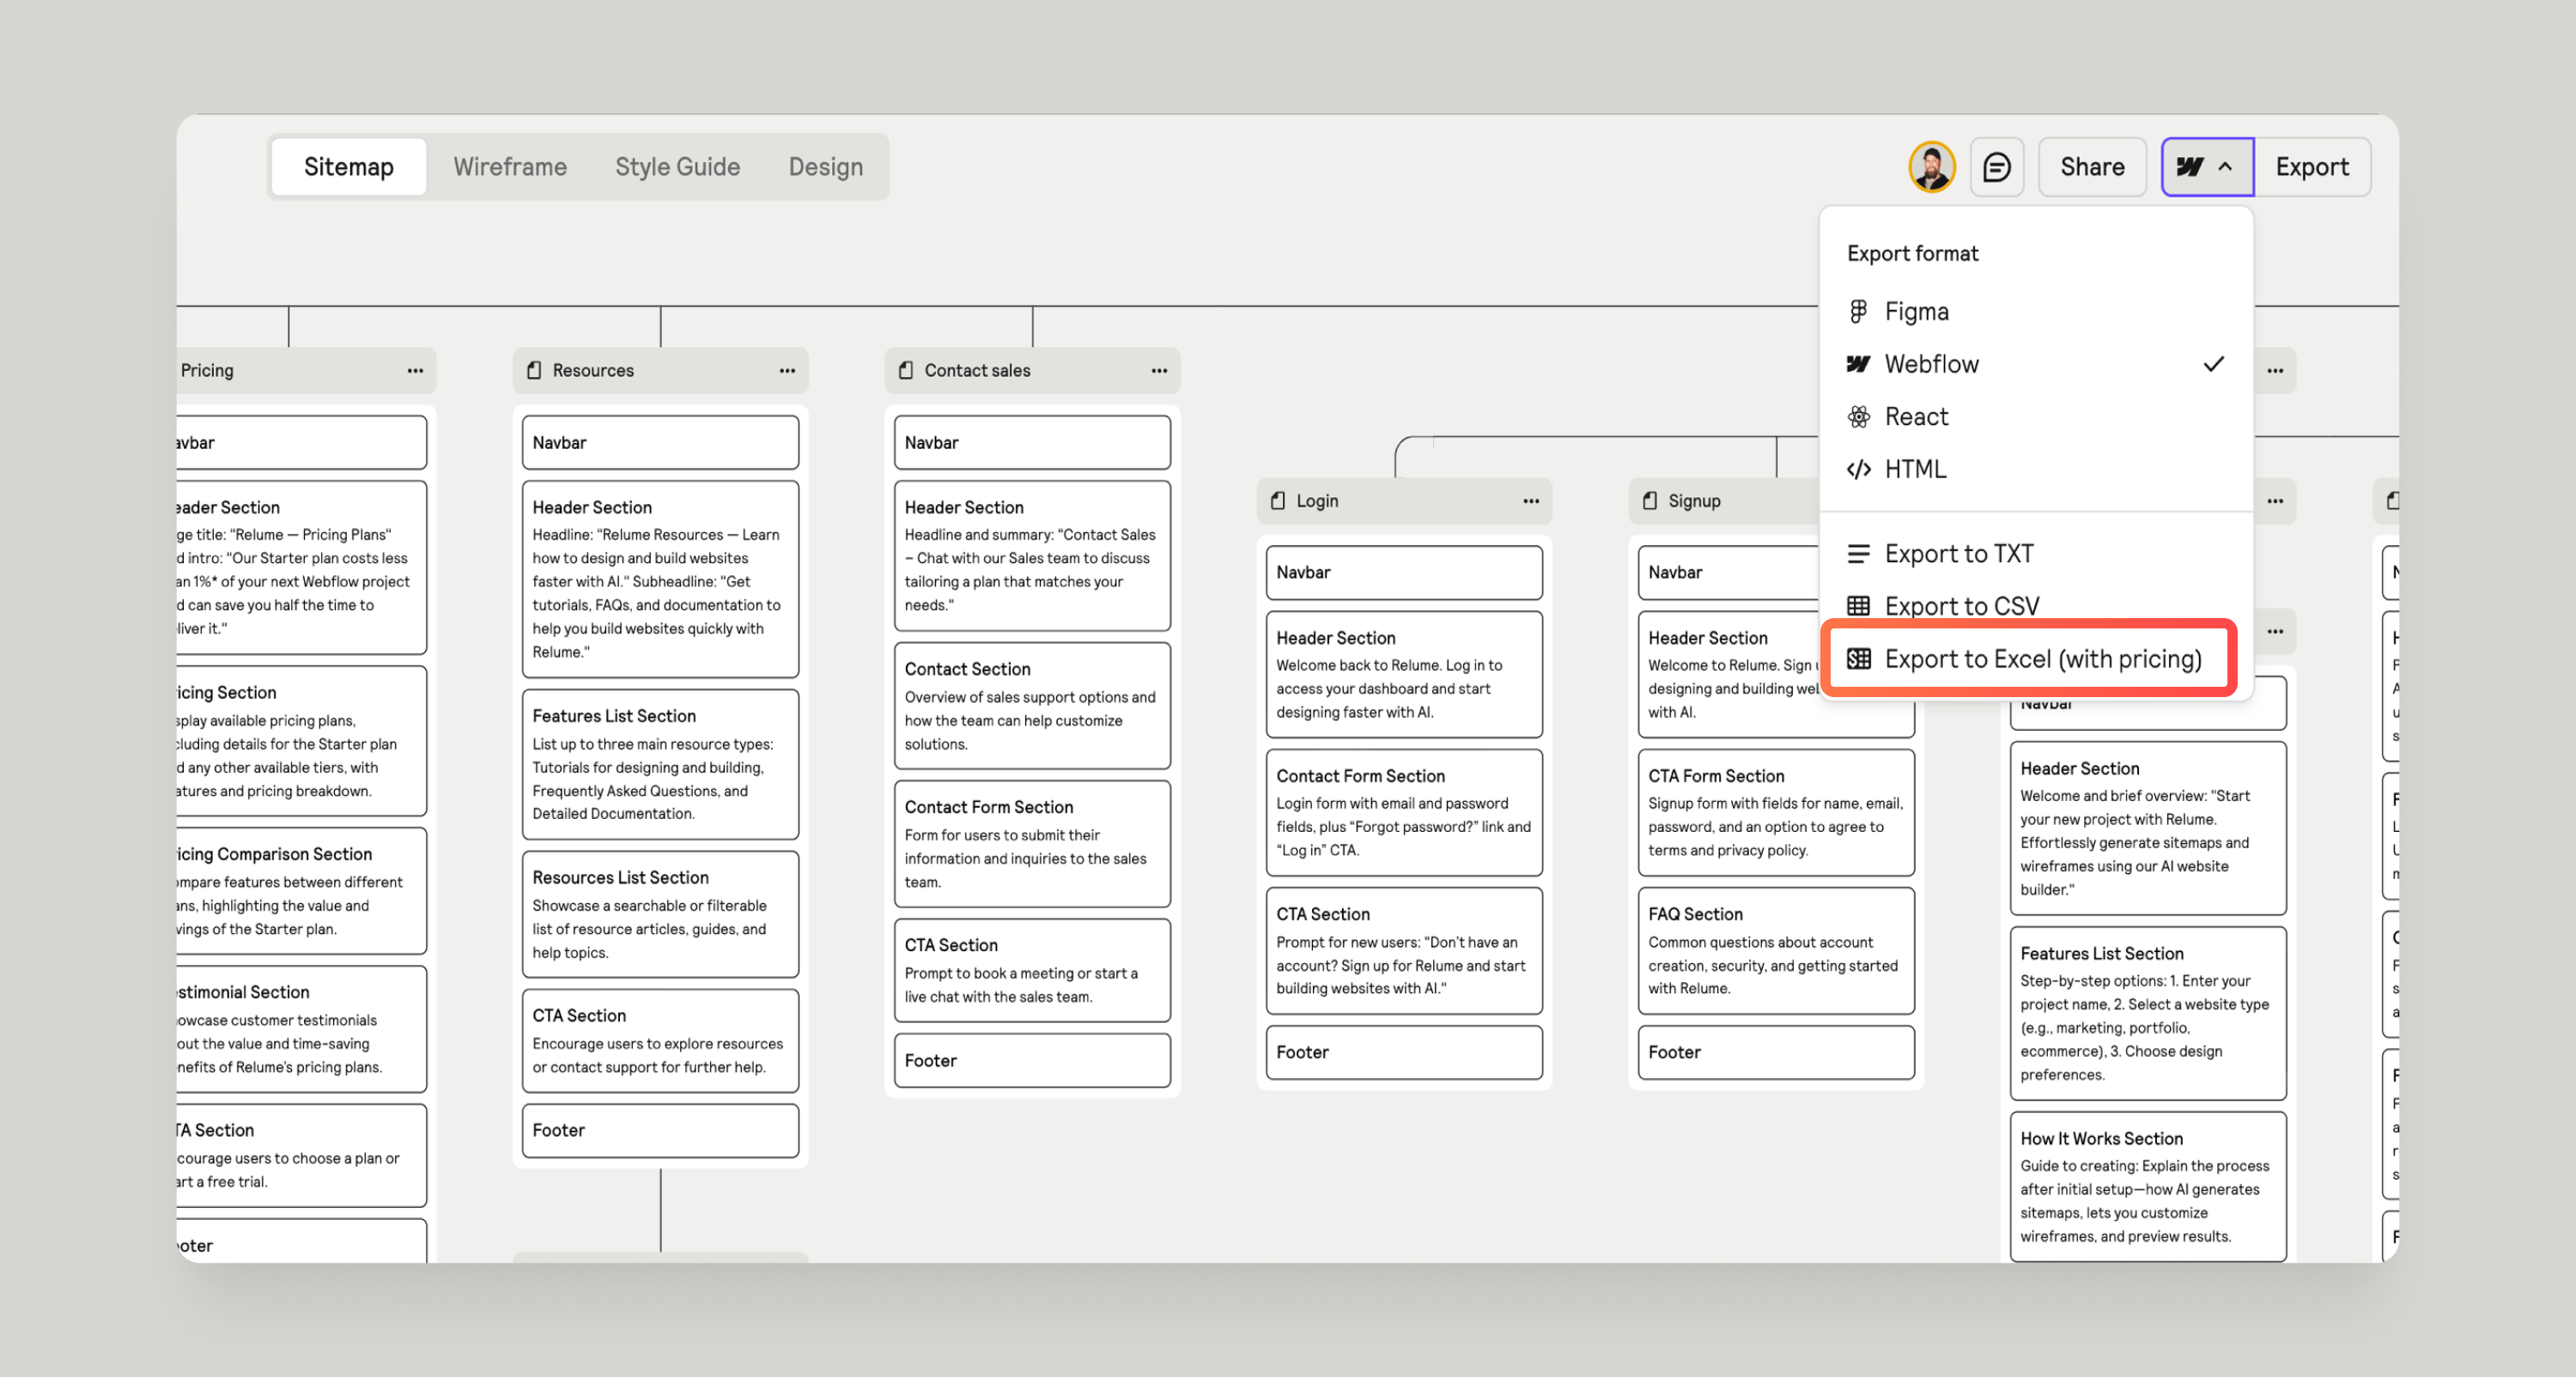Open the Login page three-dot menu

tap(1531, 500)
